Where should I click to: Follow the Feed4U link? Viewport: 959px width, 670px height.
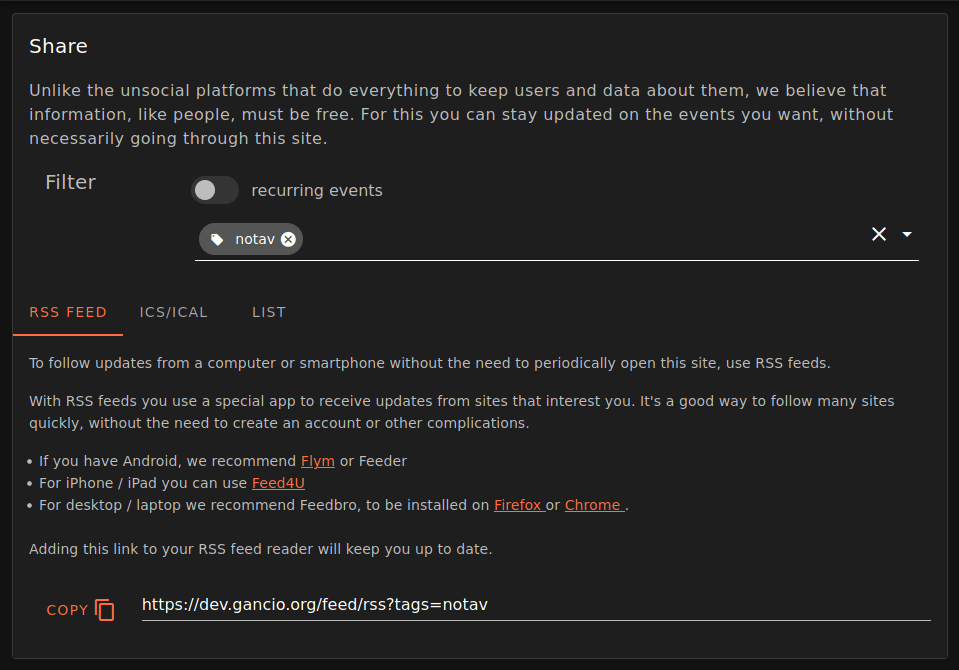click(x=278, y=483)
